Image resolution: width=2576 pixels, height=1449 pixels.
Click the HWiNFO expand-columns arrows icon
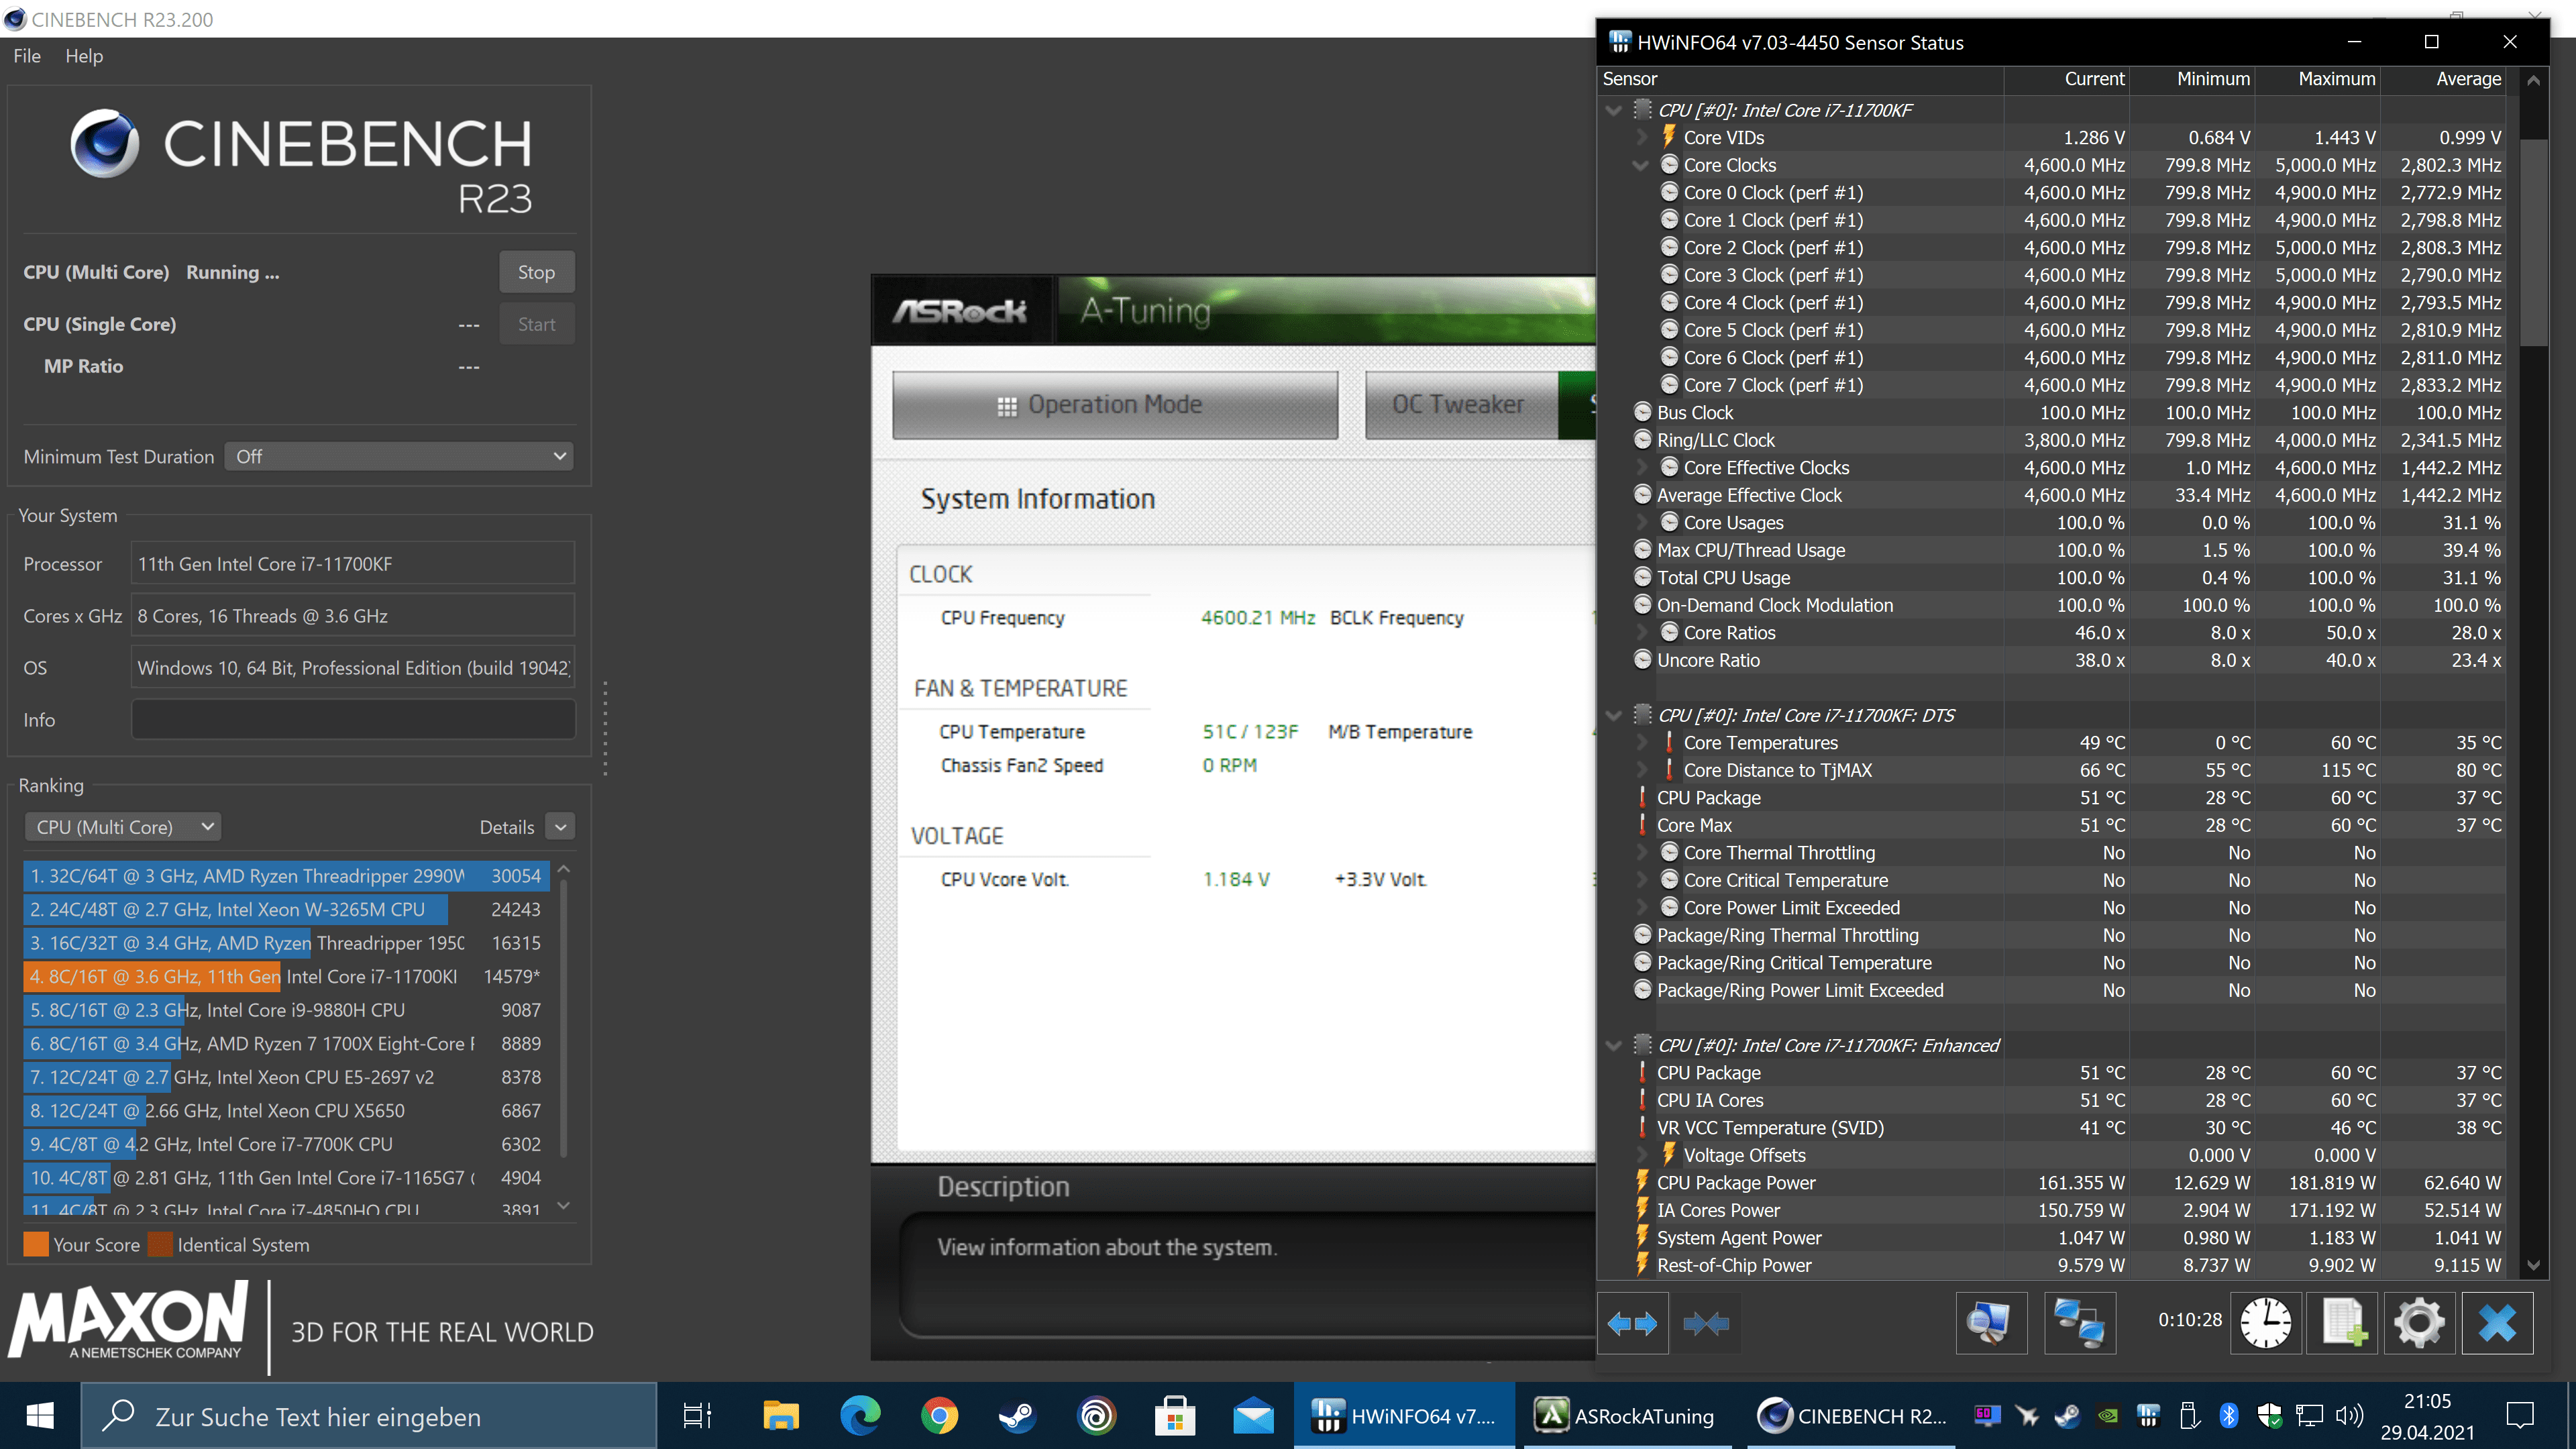(x=1632, y=1324)
